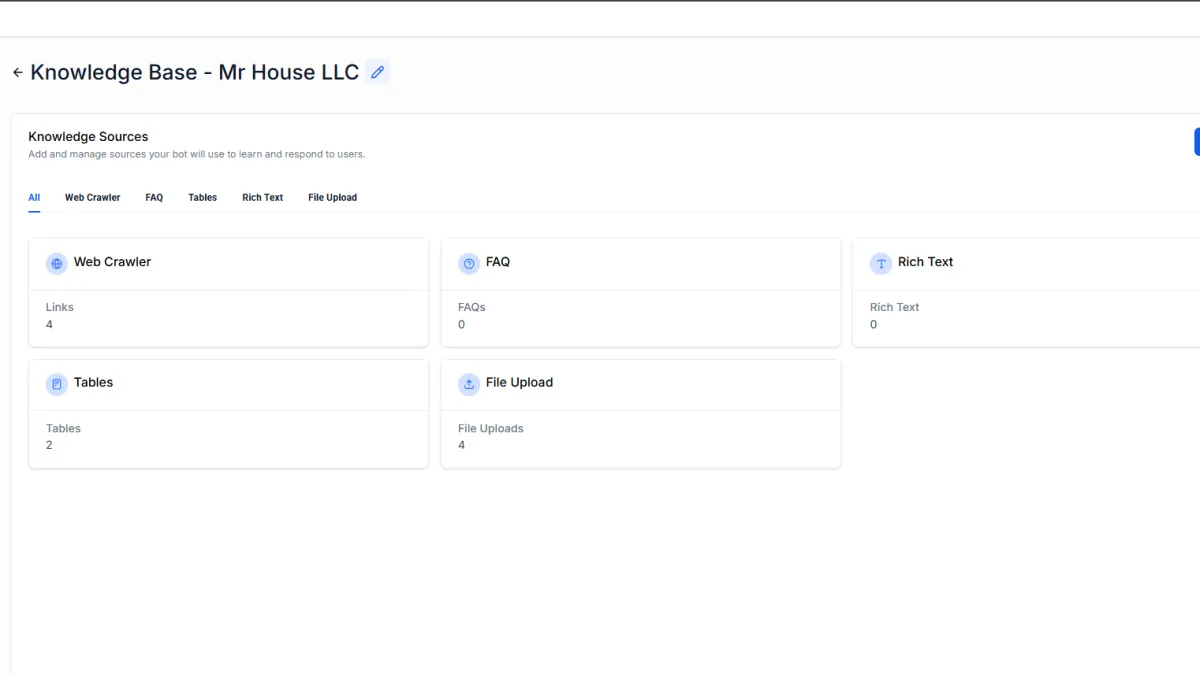1200x674 pixels.
Task: Open the Tables tab
Action: pos(202,197)
